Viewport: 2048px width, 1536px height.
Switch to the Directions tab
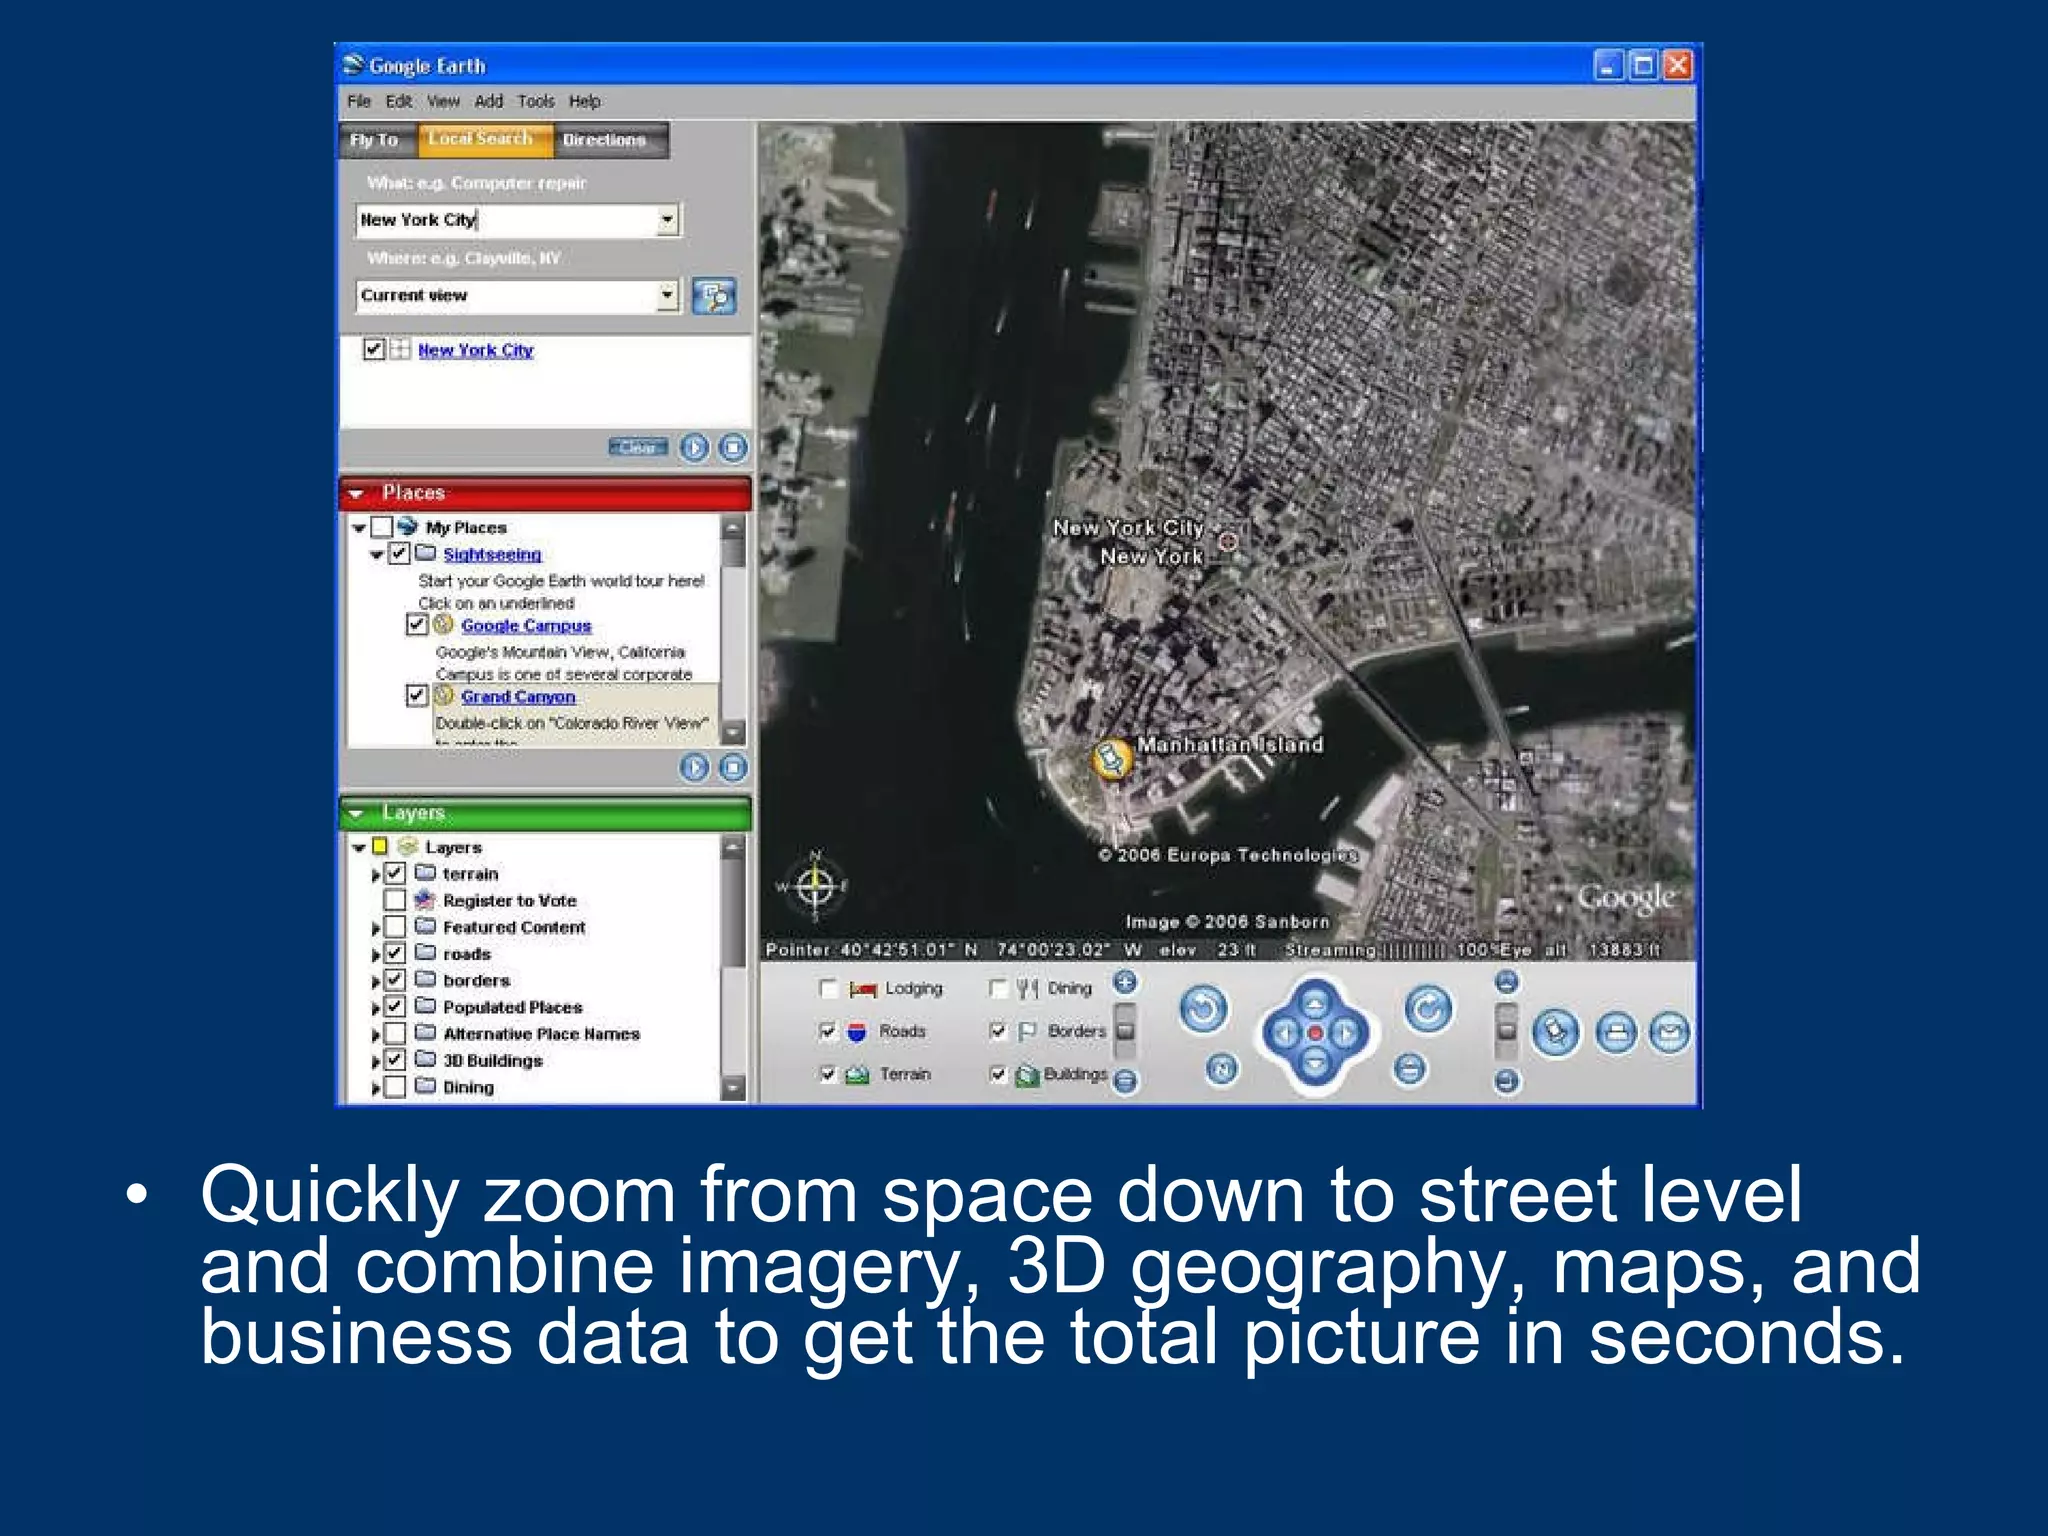pos(610,140)
